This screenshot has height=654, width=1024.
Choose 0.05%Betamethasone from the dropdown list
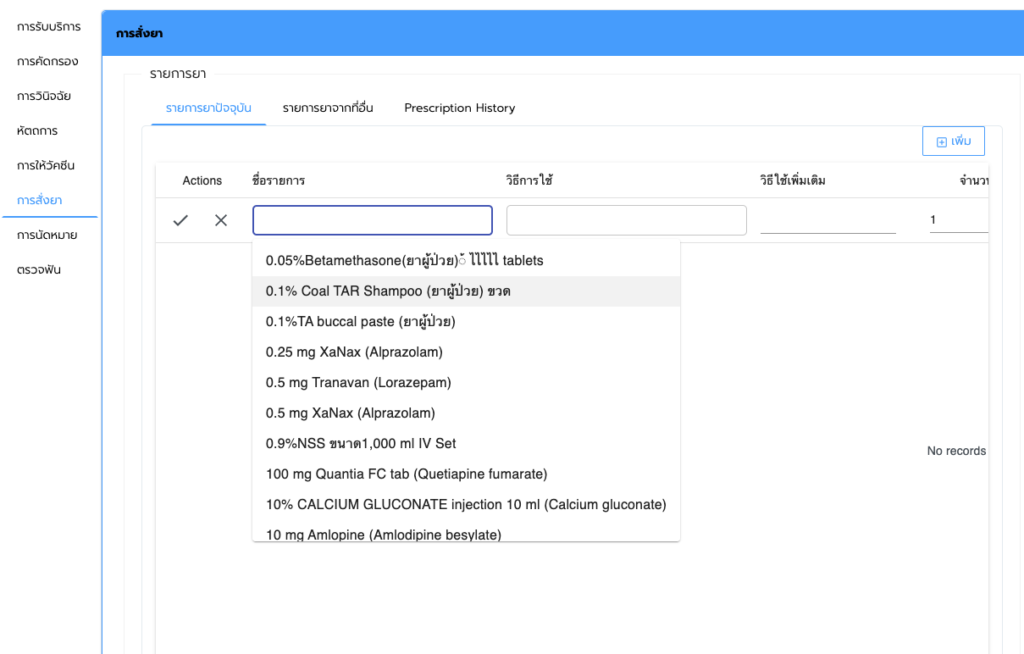(404, 260)
